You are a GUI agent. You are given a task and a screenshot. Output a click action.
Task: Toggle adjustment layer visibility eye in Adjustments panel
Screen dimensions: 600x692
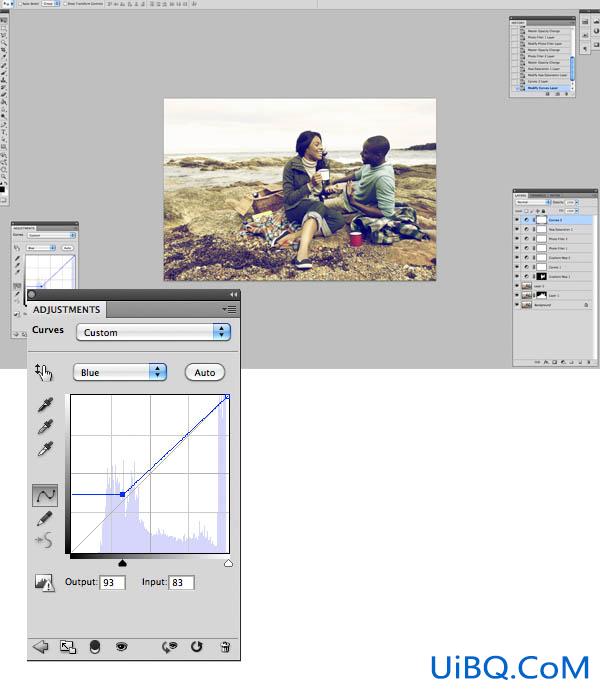point(121,647)
